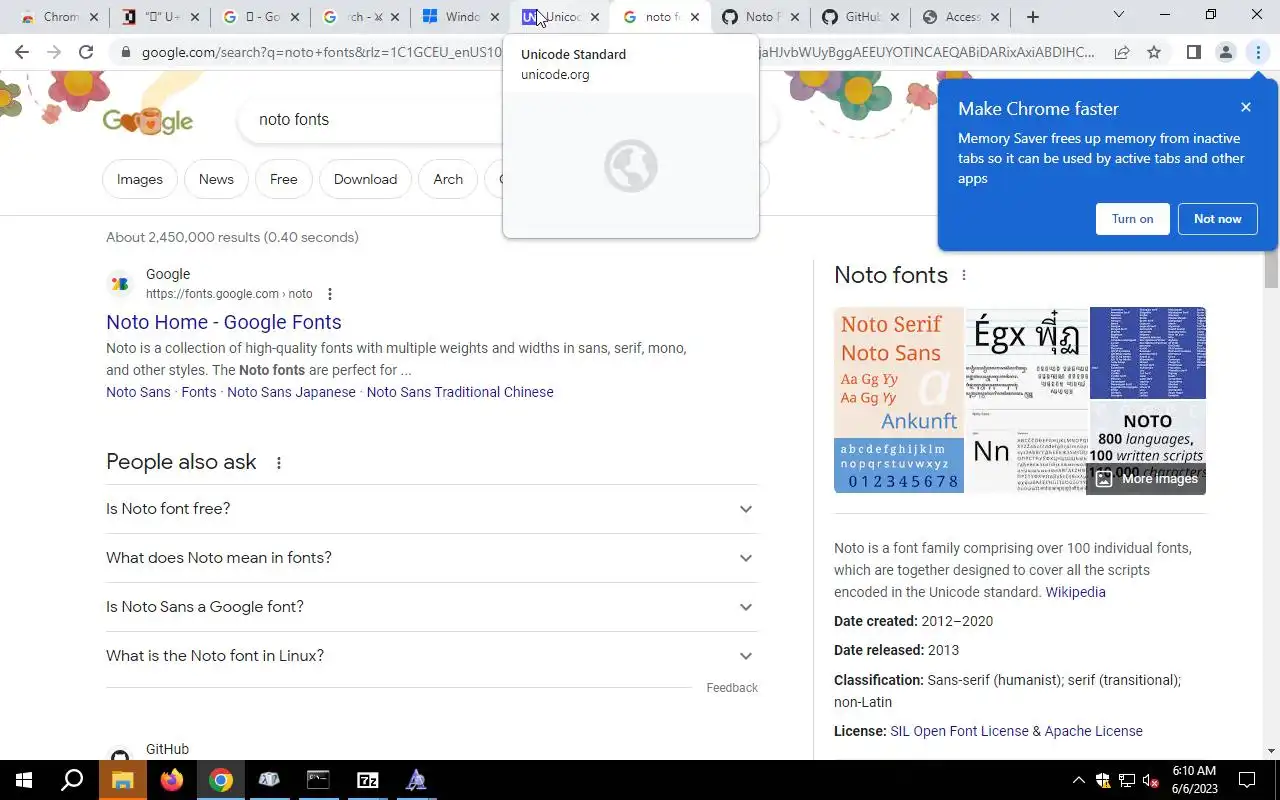Open SIL Open Font License link

pos(959,731)
